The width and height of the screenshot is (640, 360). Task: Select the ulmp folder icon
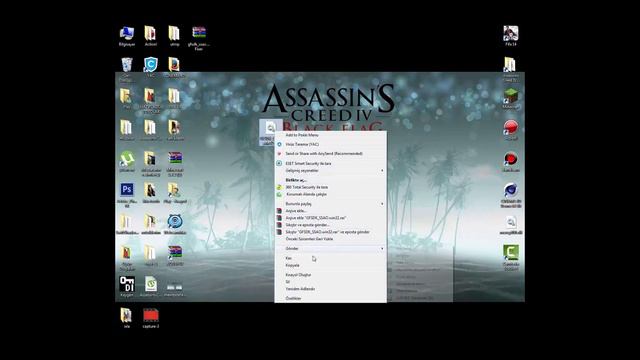[x=174, y=36]
